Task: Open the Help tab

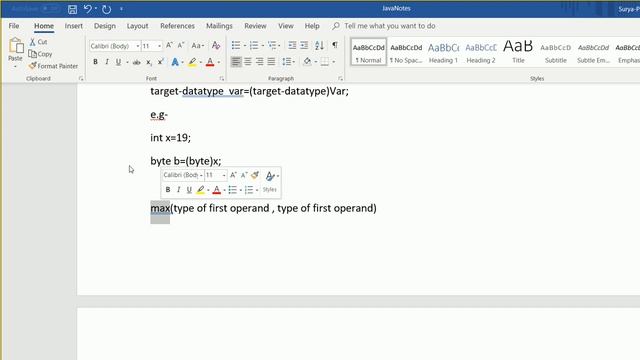Action: (x=312, y=26)
